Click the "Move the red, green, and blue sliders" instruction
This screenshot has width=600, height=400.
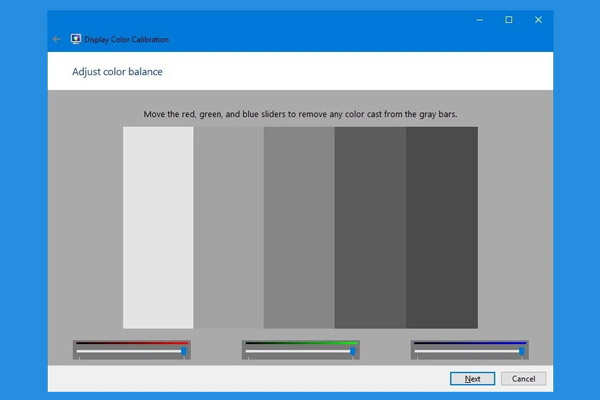tap(300, 114)
